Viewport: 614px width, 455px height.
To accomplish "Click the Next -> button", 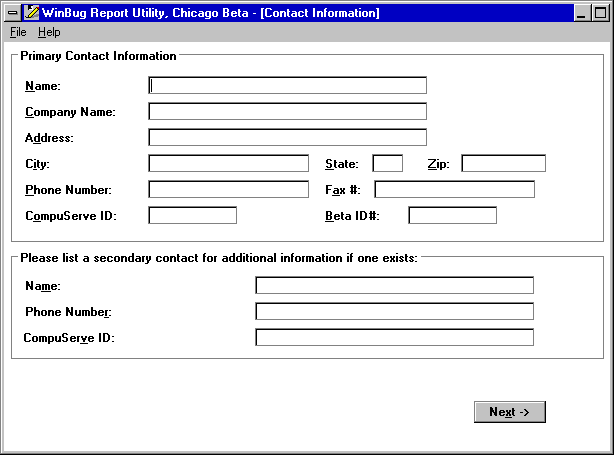I will pos(509,412).
